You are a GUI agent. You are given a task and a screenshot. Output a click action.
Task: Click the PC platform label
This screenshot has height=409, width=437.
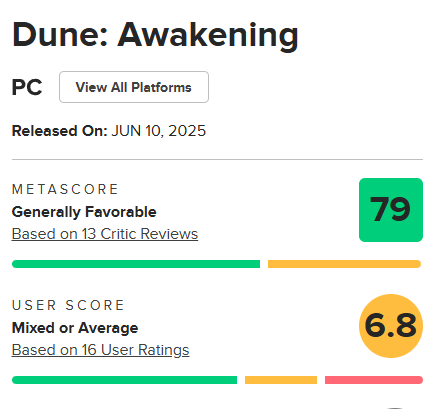[27, 87]
